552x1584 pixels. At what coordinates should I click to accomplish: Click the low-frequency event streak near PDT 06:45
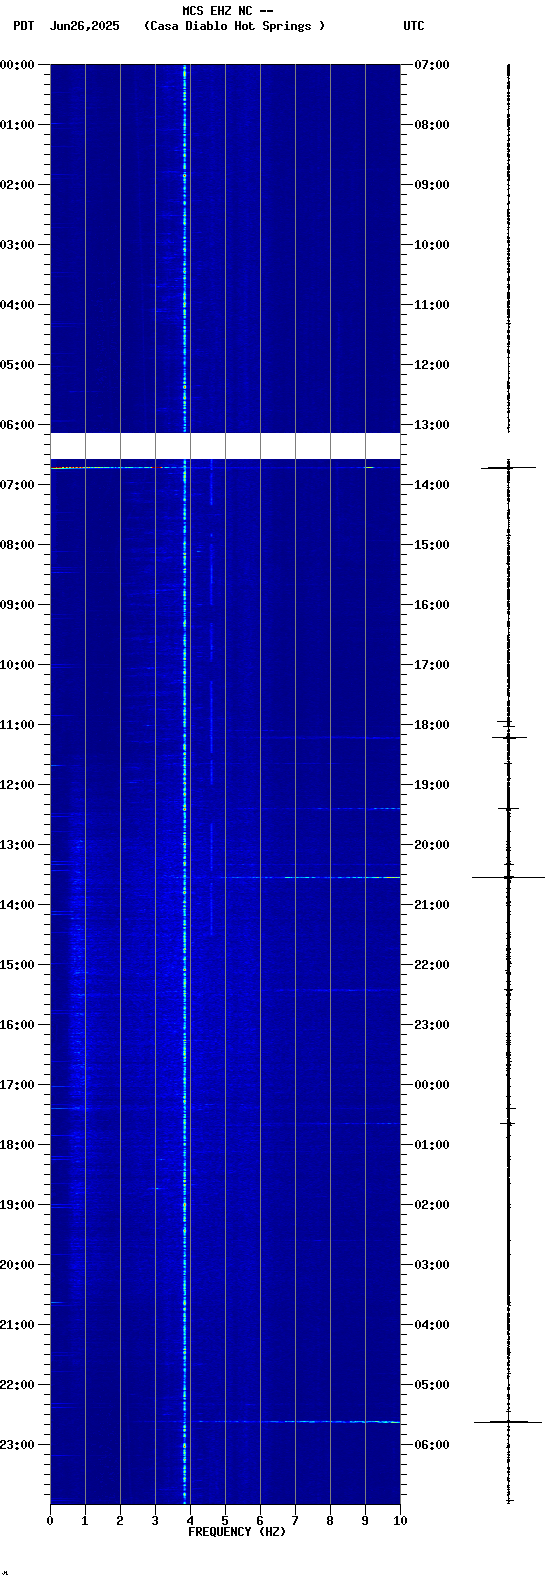click(x=118, y=467)
